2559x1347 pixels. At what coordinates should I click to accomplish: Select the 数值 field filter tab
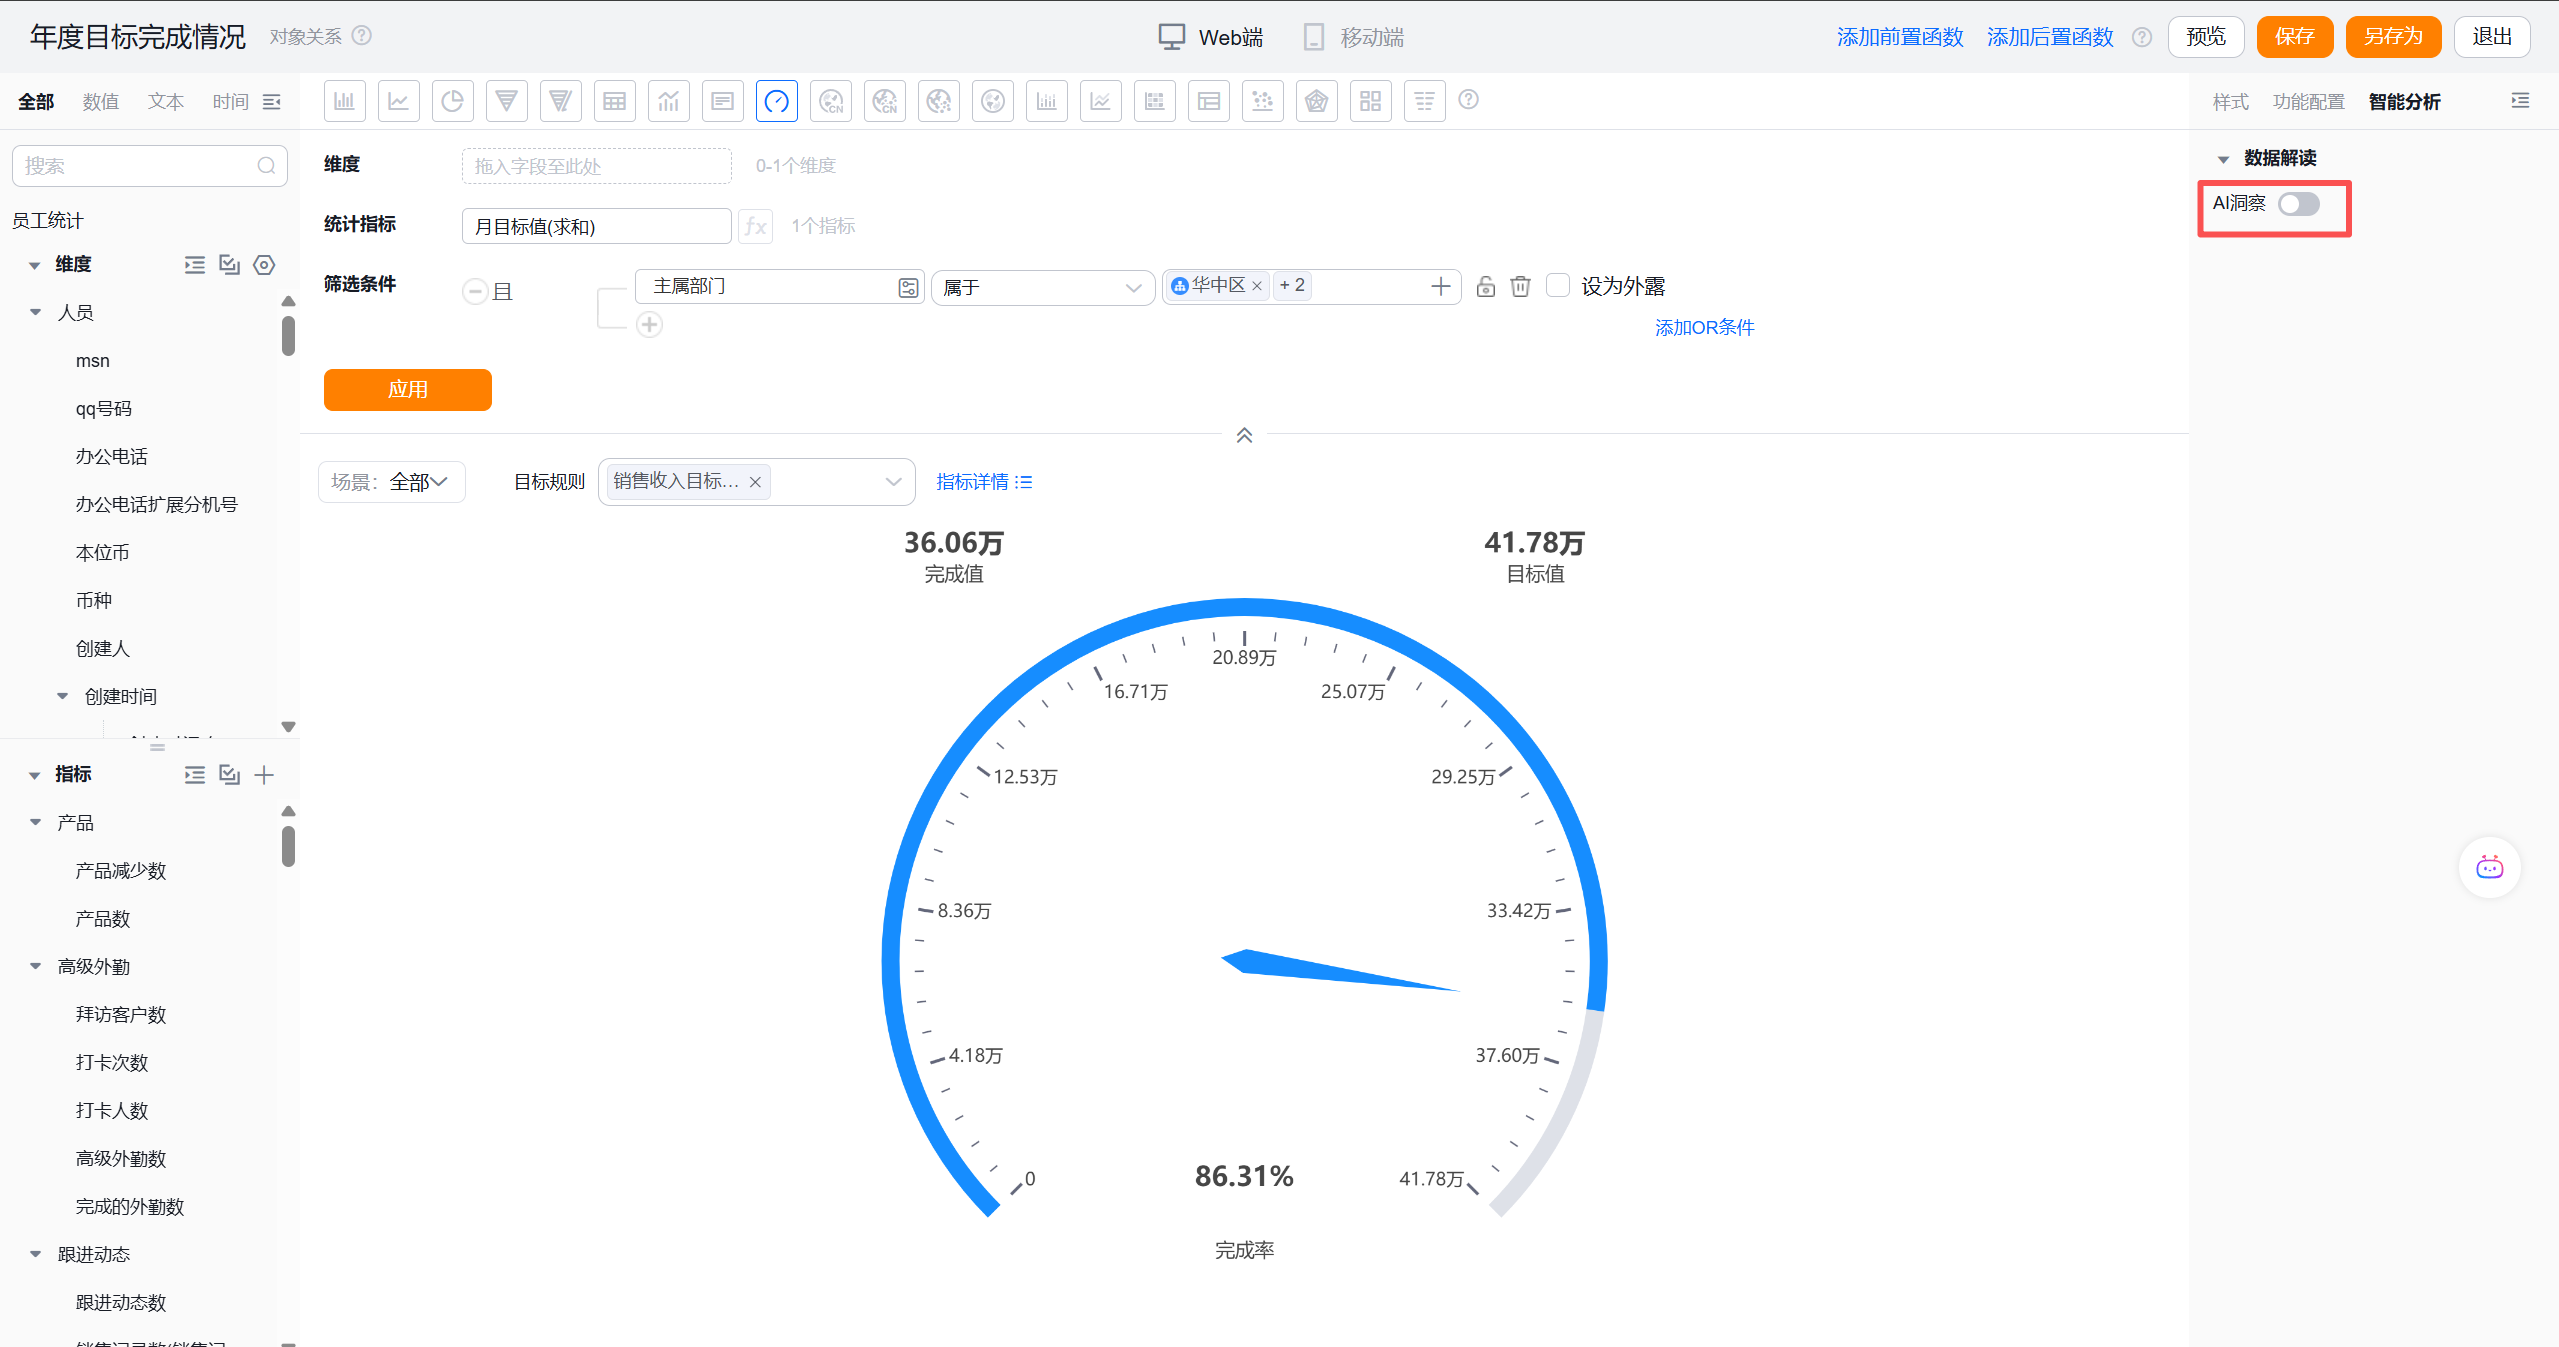[100, 102]
